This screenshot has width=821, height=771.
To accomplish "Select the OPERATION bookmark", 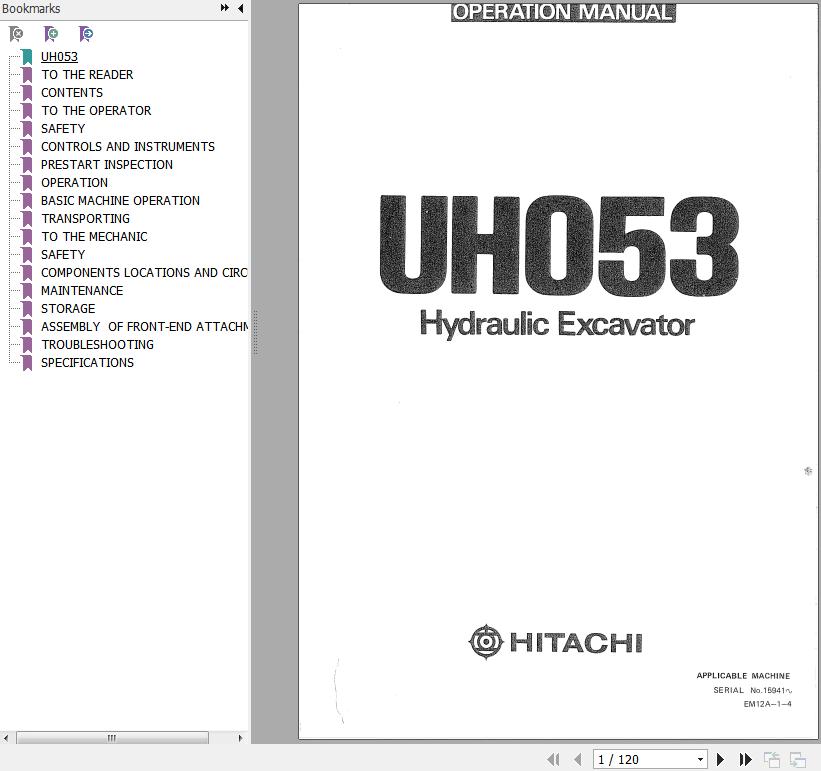I will 74,183.
